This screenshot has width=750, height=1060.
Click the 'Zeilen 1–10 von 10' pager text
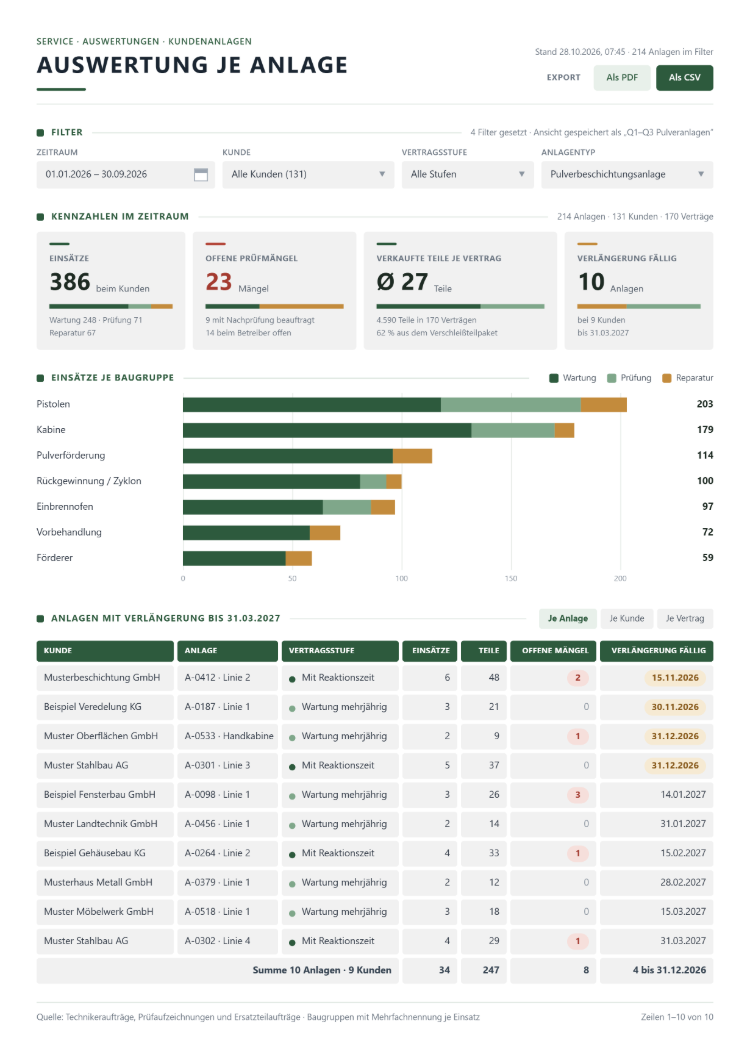pos(677,1017)
